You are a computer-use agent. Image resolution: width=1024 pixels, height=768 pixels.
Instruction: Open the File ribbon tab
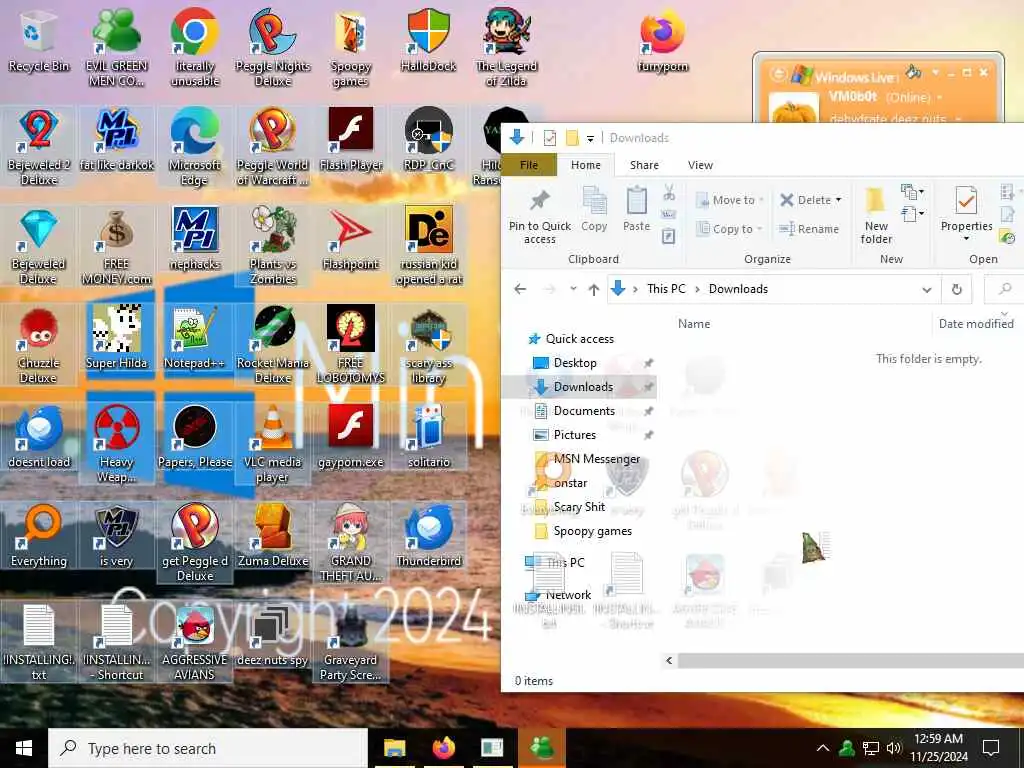pos(529,165)
